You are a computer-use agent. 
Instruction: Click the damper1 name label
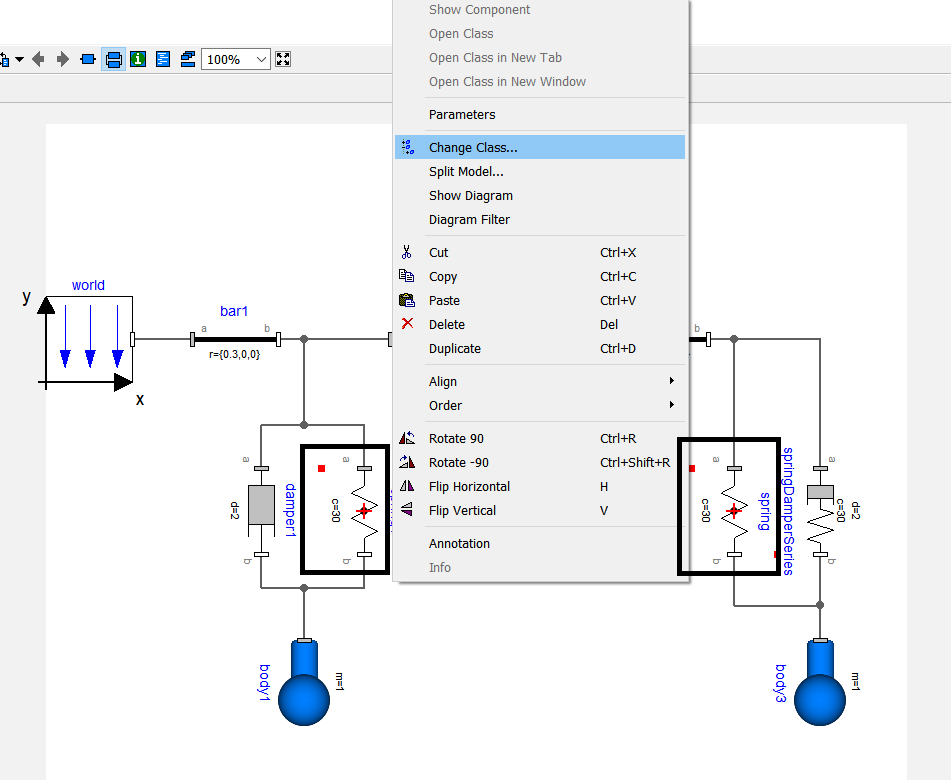pyautogui.click(x=291, y=511)
